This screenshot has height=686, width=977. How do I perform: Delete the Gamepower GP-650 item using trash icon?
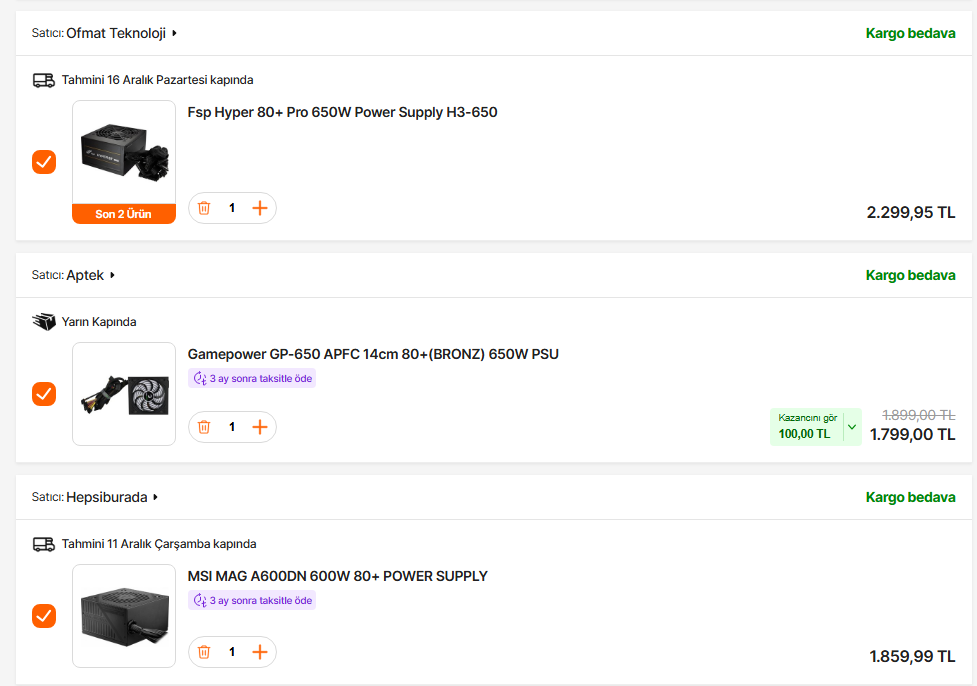204,427
